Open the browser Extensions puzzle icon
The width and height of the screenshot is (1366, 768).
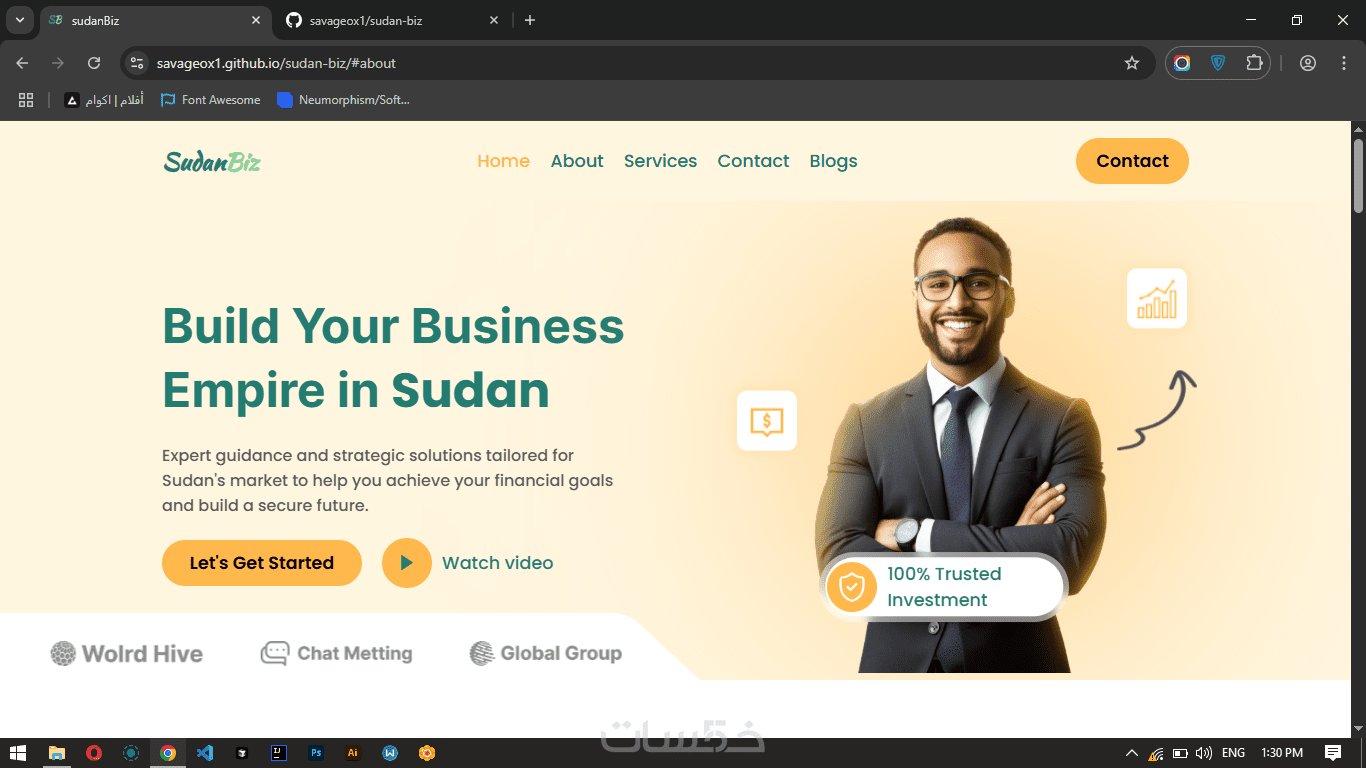[1254, 63]
